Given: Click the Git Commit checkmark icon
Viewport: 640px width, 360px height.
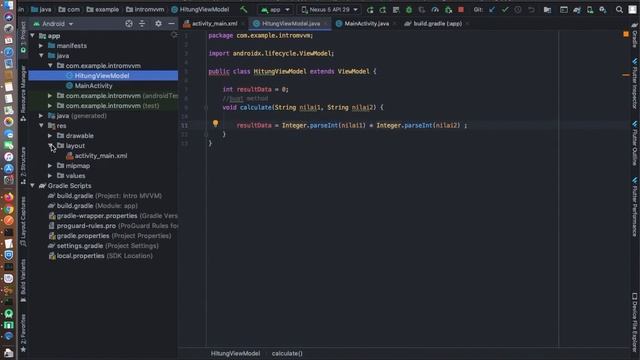Looking at the screenshot, I should click(505, 9).
